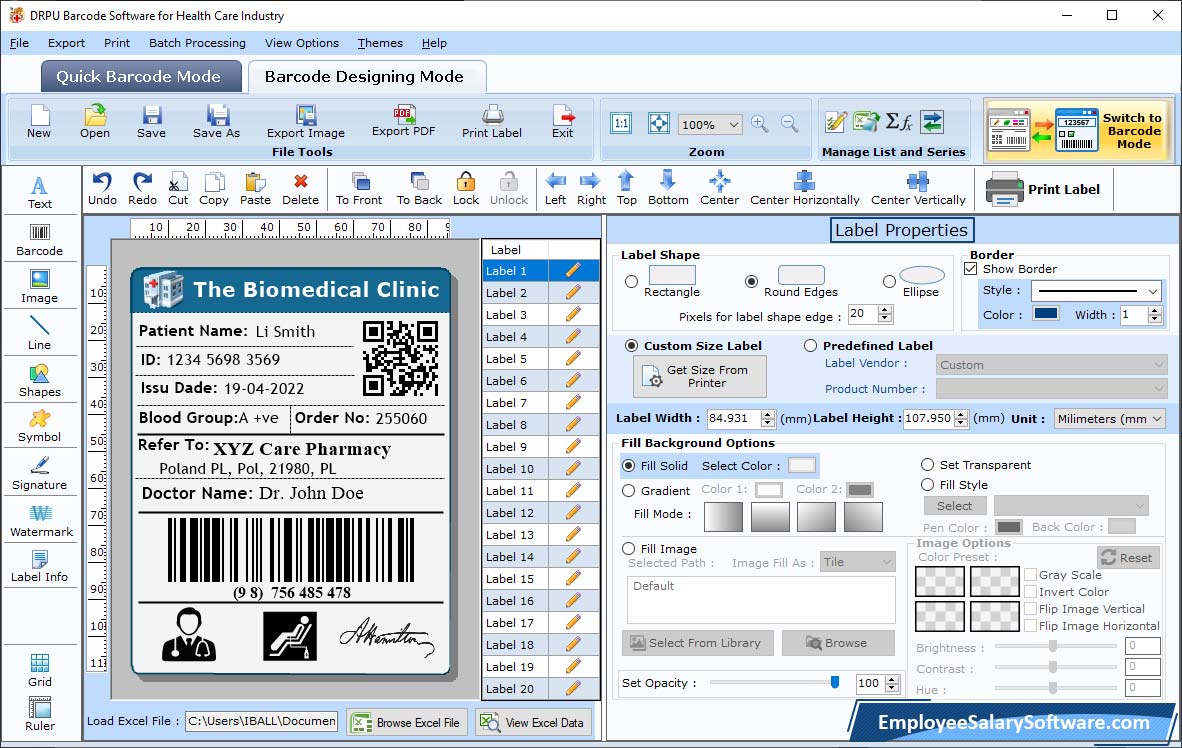This screenshot has height=748, width=1182.
Task: Uncheck the Show Border checkbox
Action: (x=971, y=268)
